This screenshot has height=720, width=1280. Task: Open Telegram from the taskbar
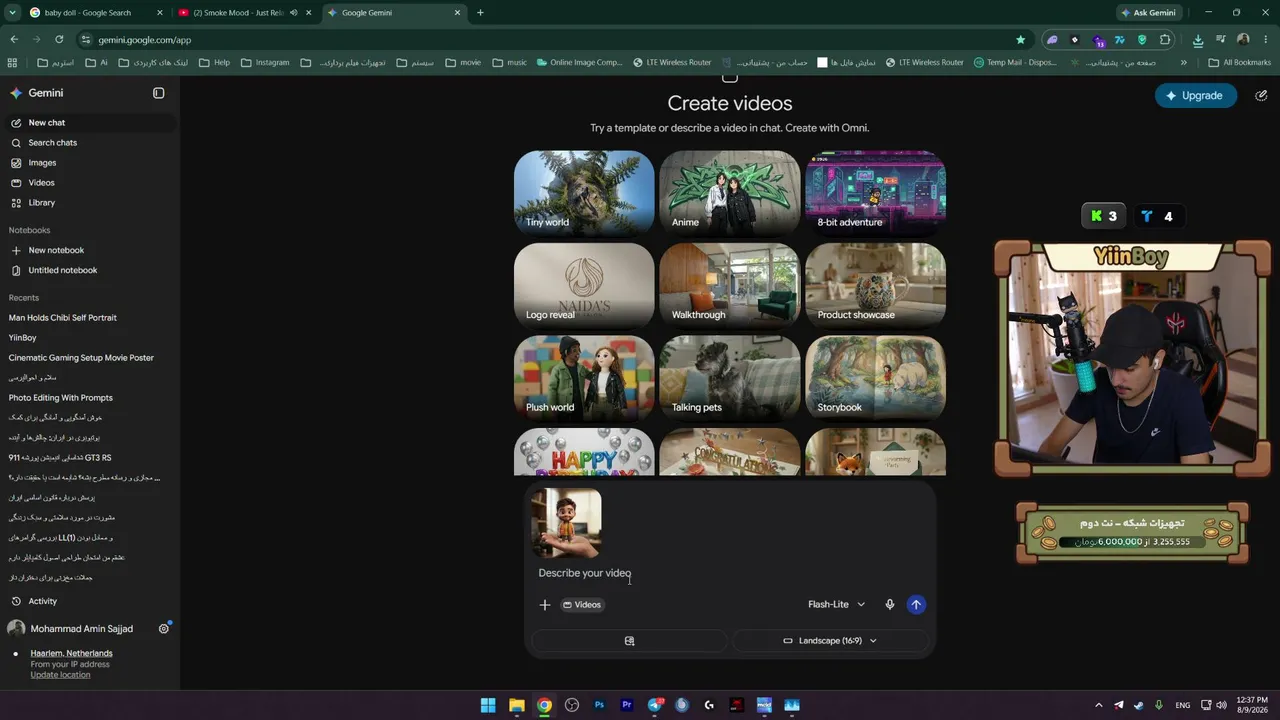point(655,705)
